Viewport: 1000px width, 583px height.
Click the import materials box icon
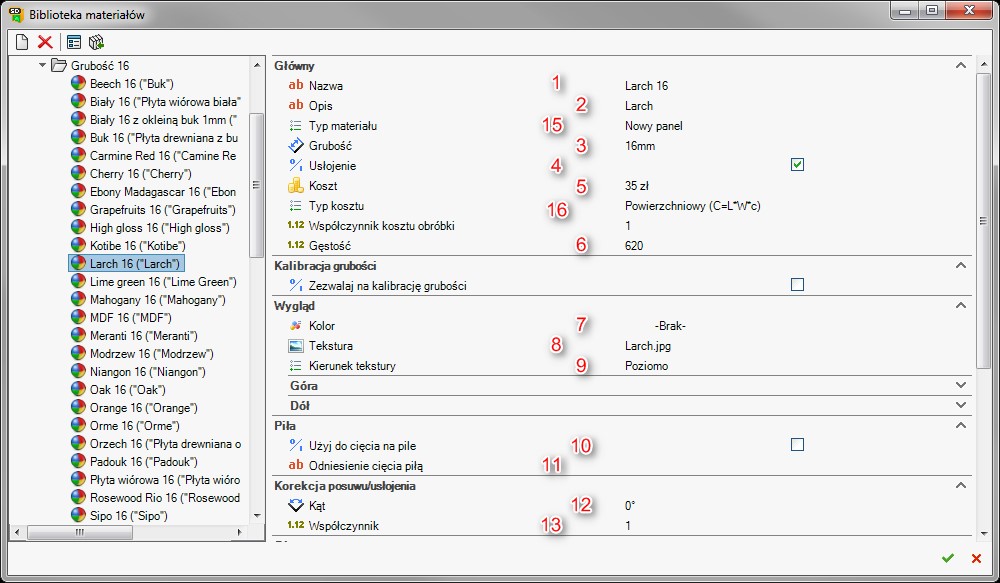pyautogui.click(x=97, y=42)
